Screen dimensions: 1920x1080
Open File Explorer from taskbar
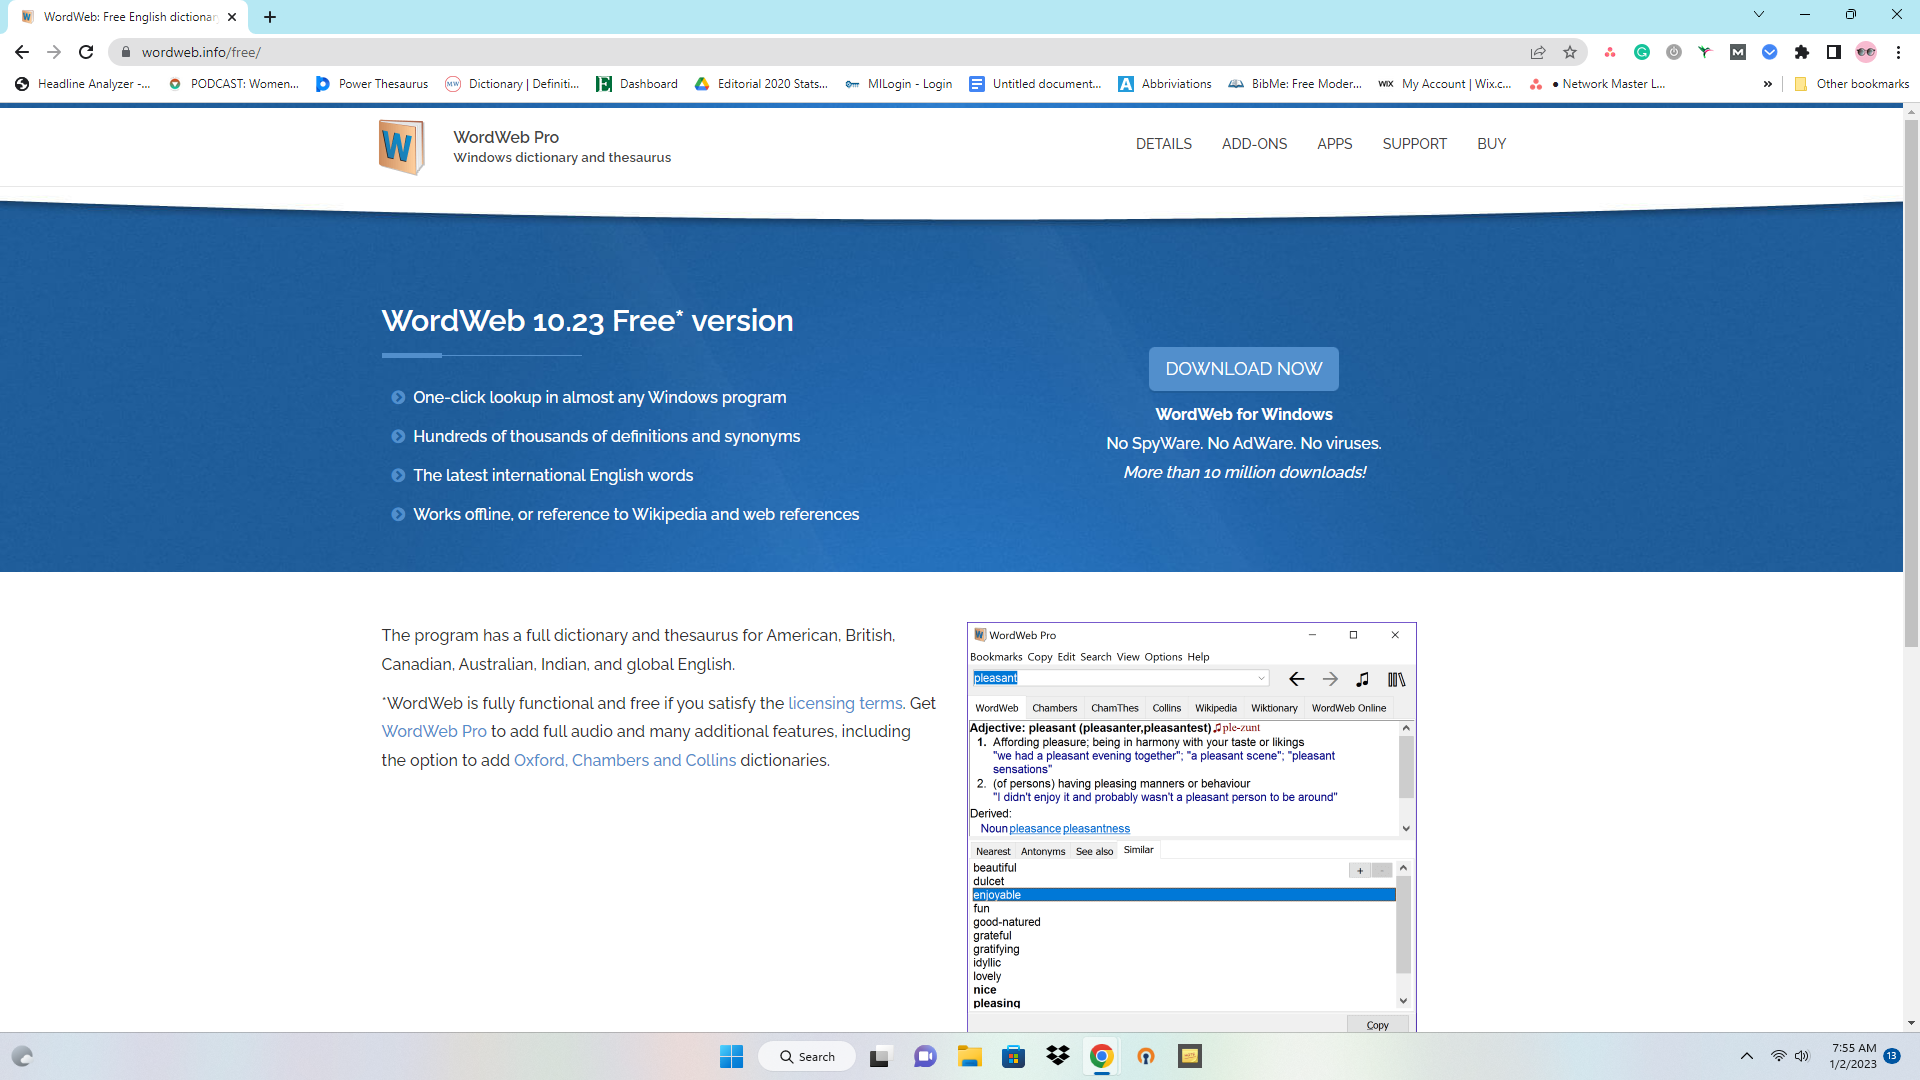coord(969,1056)
